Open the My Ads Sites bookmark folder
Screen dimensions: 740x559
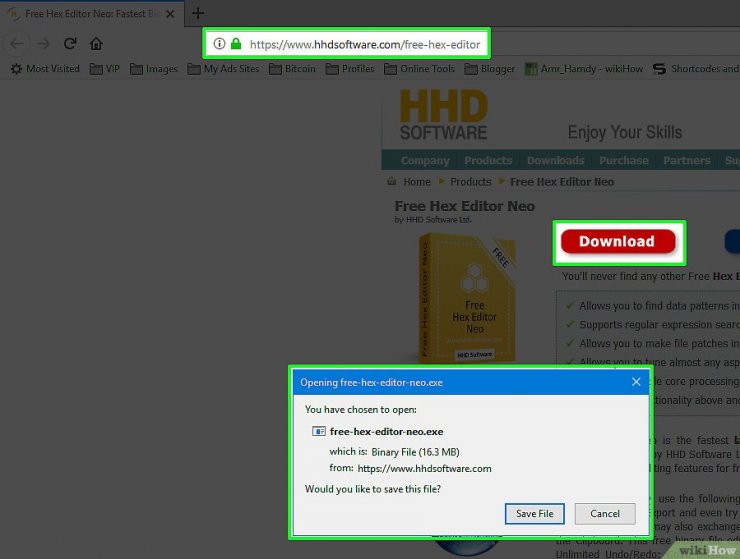(x=223, y=69)
